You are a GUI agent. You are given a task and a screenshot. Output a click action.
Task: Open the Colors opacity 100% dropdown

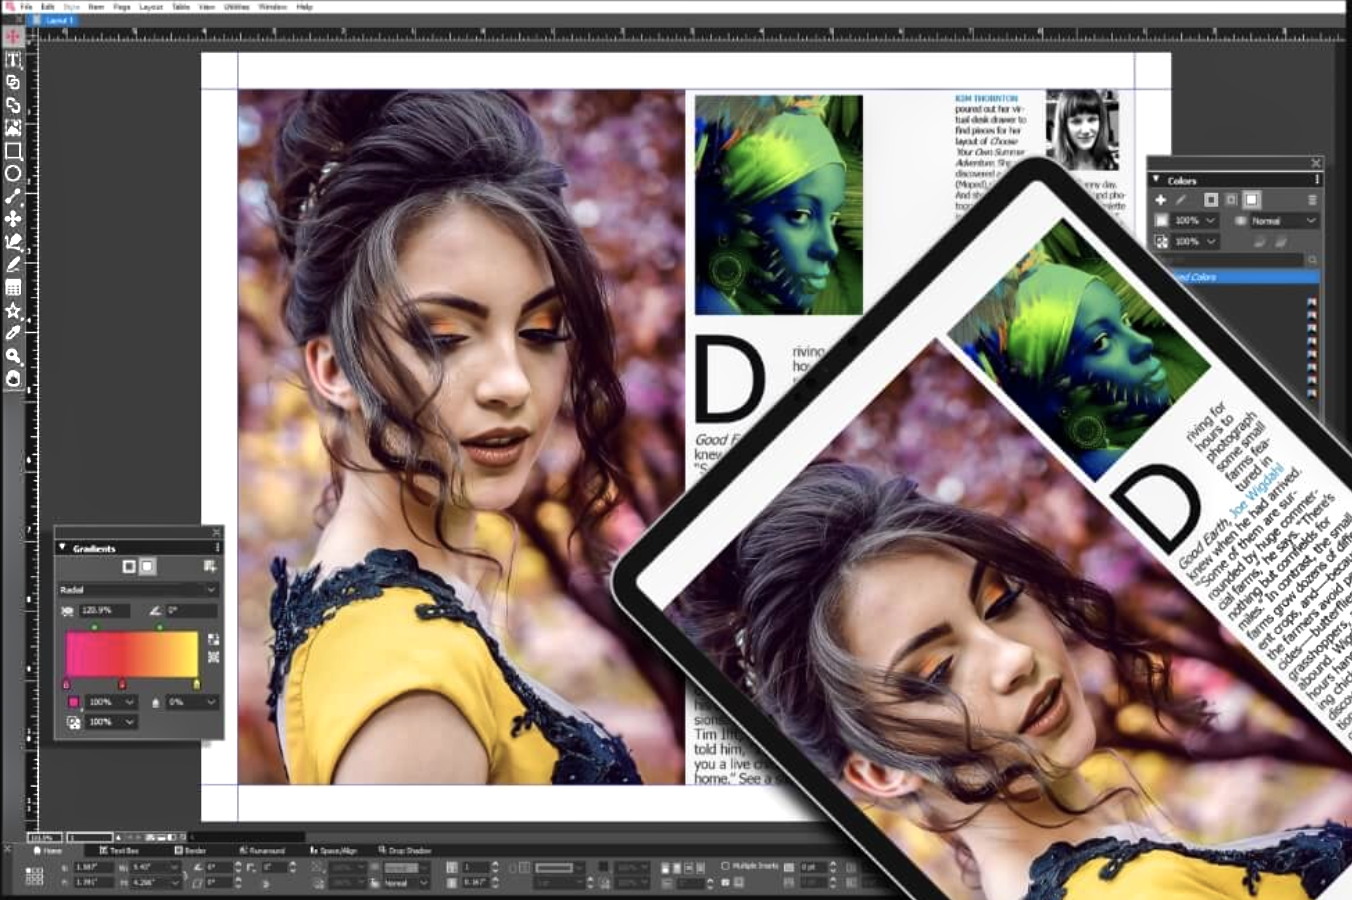[x=1196, y=241]
